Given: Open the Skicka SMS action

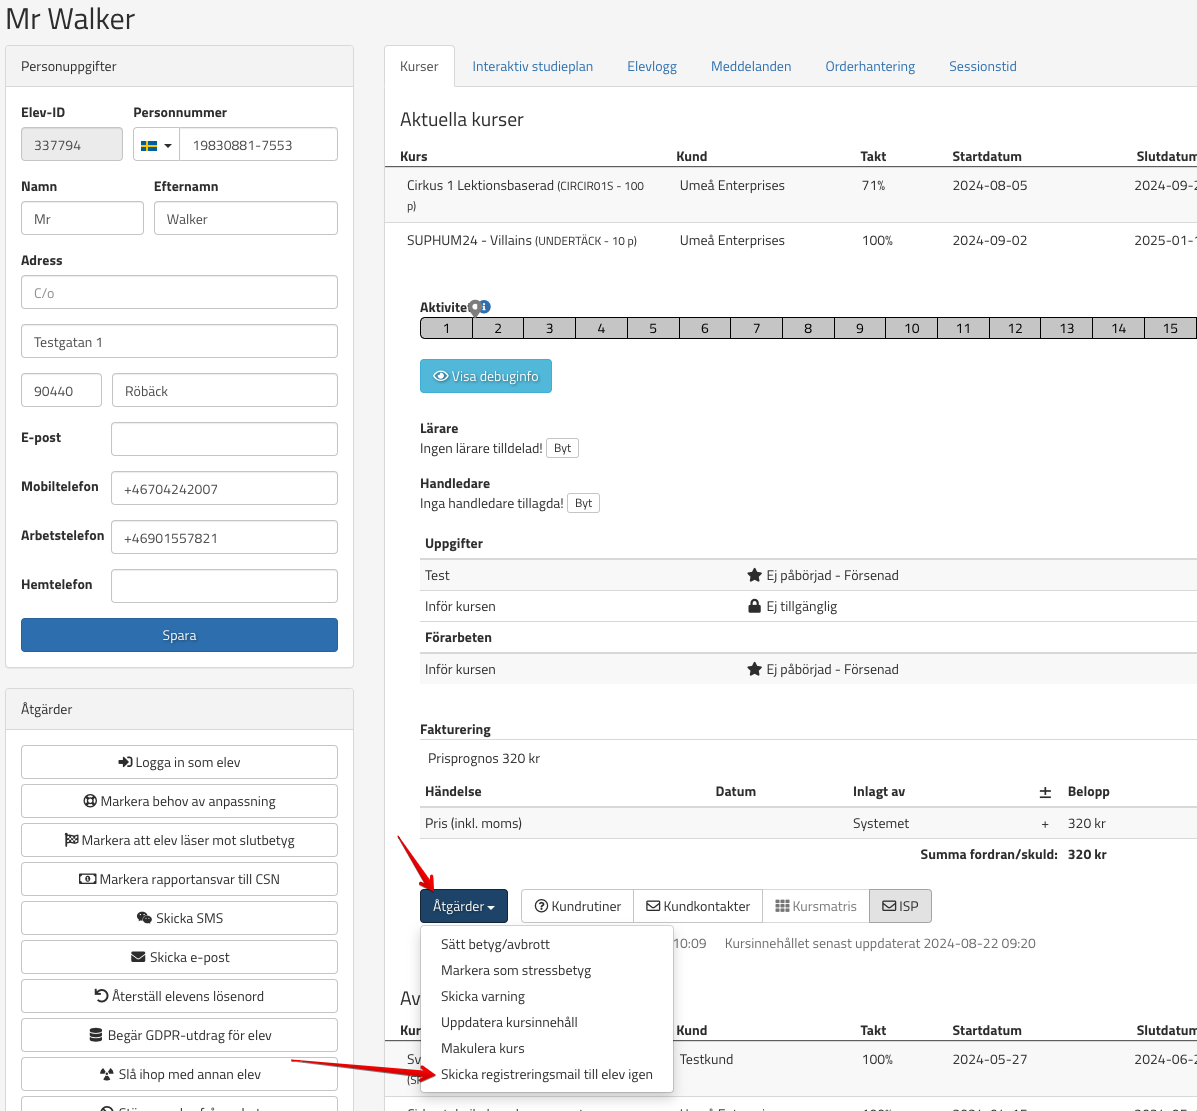Looking at the screenshot, I should [179, 918].
